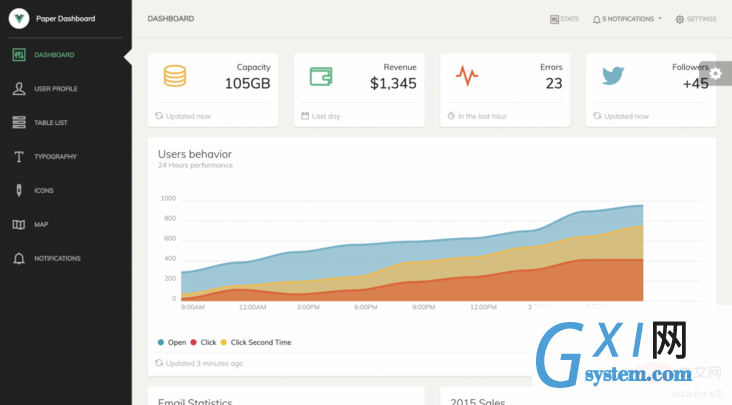732x405 pixels.
Task: Select the DASHBOARD menu label
Action: click(x=54, y=55)
